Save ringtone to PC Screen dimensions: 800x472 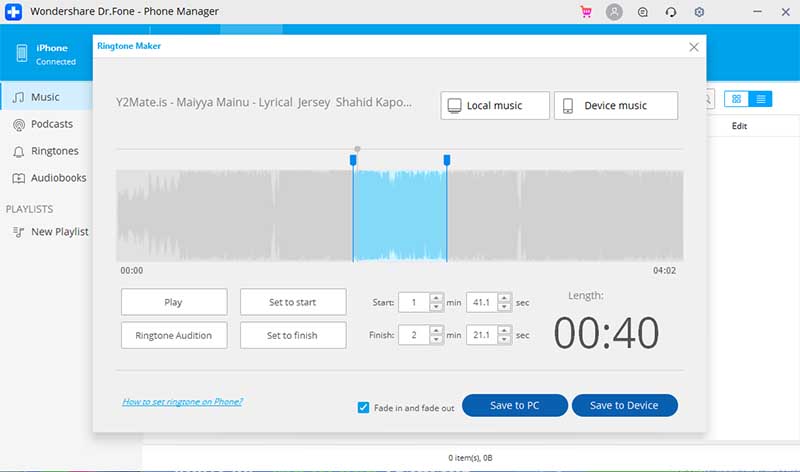click(515, 405)
